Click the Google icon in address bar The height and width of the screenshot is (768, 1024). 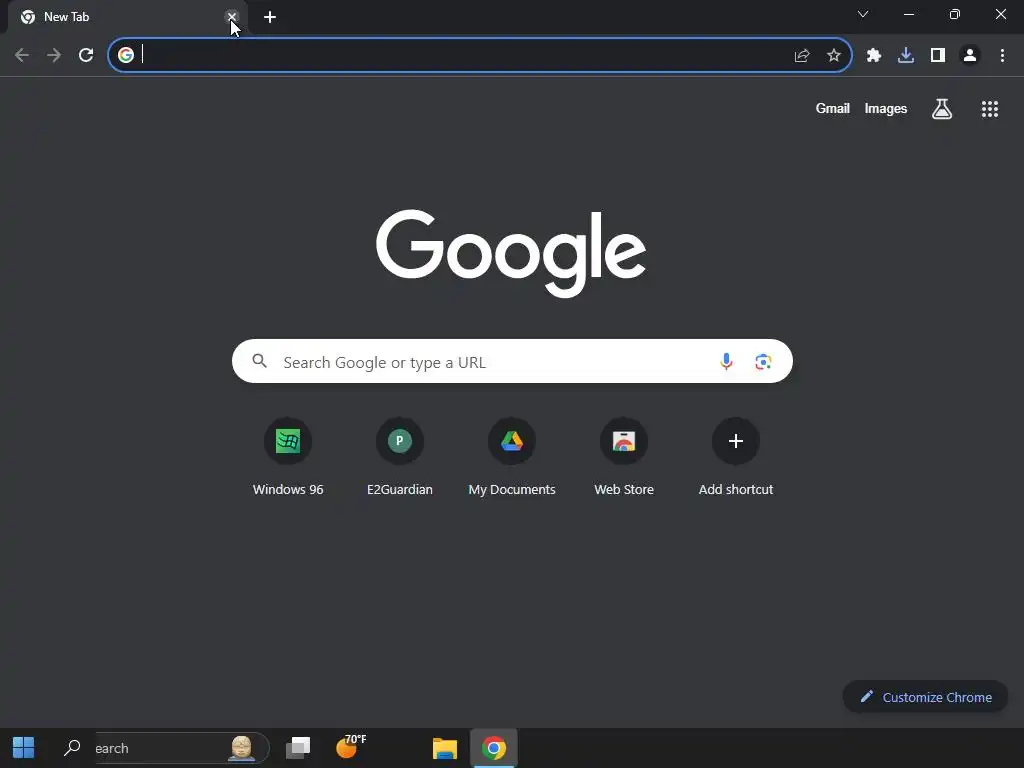126,55
